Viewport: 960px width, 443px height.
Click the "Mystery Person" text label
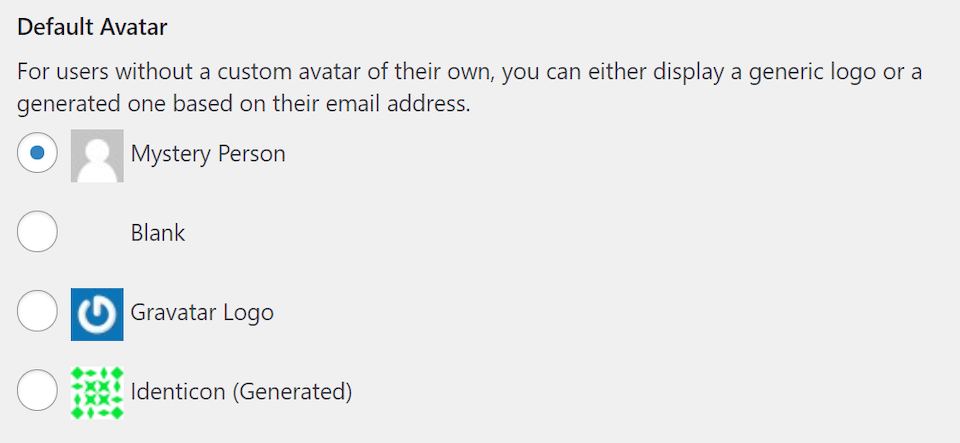(x=208, y=154)
